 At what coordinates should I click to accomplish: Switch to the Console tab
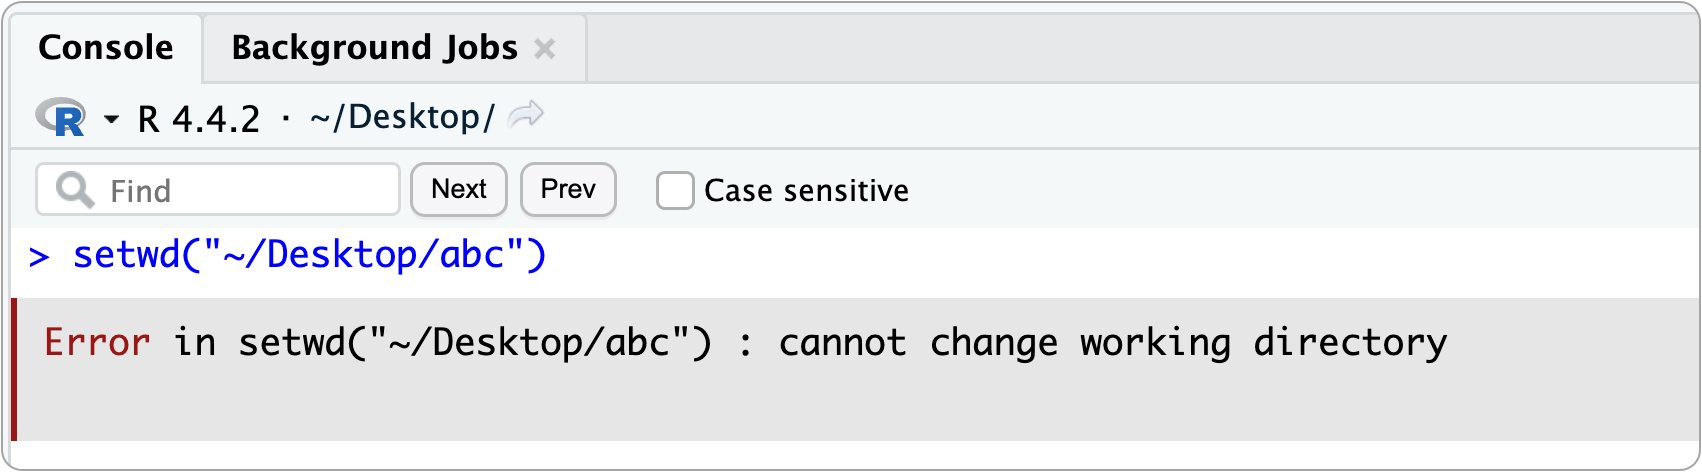105,48
